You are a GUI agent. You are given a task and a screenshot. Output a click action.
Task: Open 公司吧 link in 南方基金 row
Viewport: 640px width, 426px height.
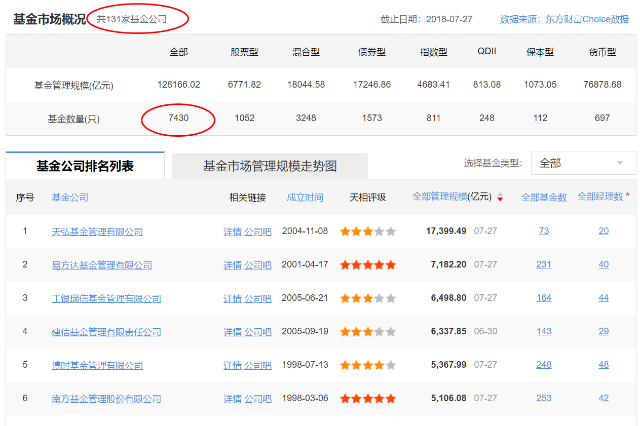coord(258,399)
